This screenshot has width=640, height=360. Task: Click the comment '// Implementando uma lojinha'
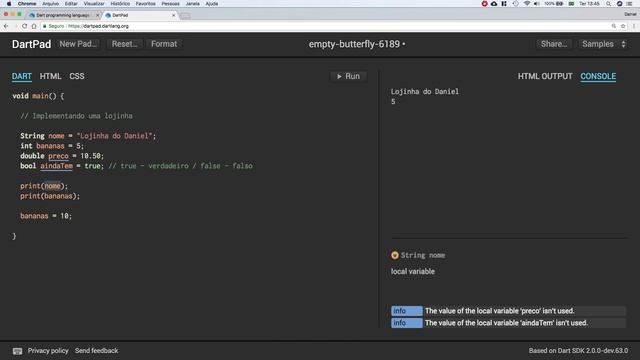pos(76,116)
